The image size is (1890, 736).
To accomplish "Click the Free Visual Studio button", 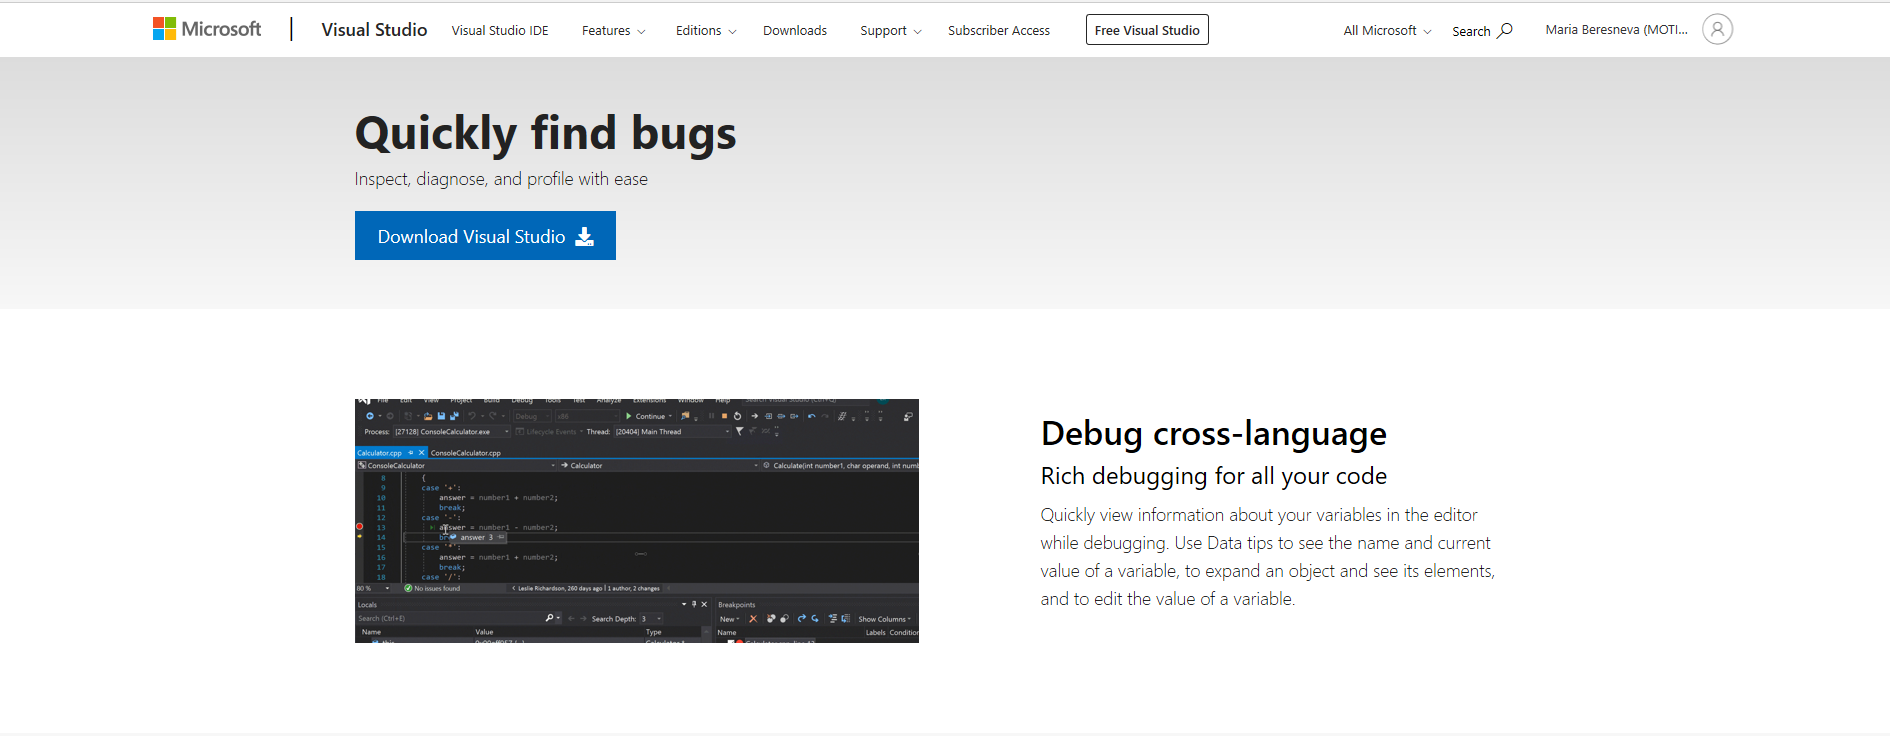I will pyautogui.click(x=1147, y=30).
